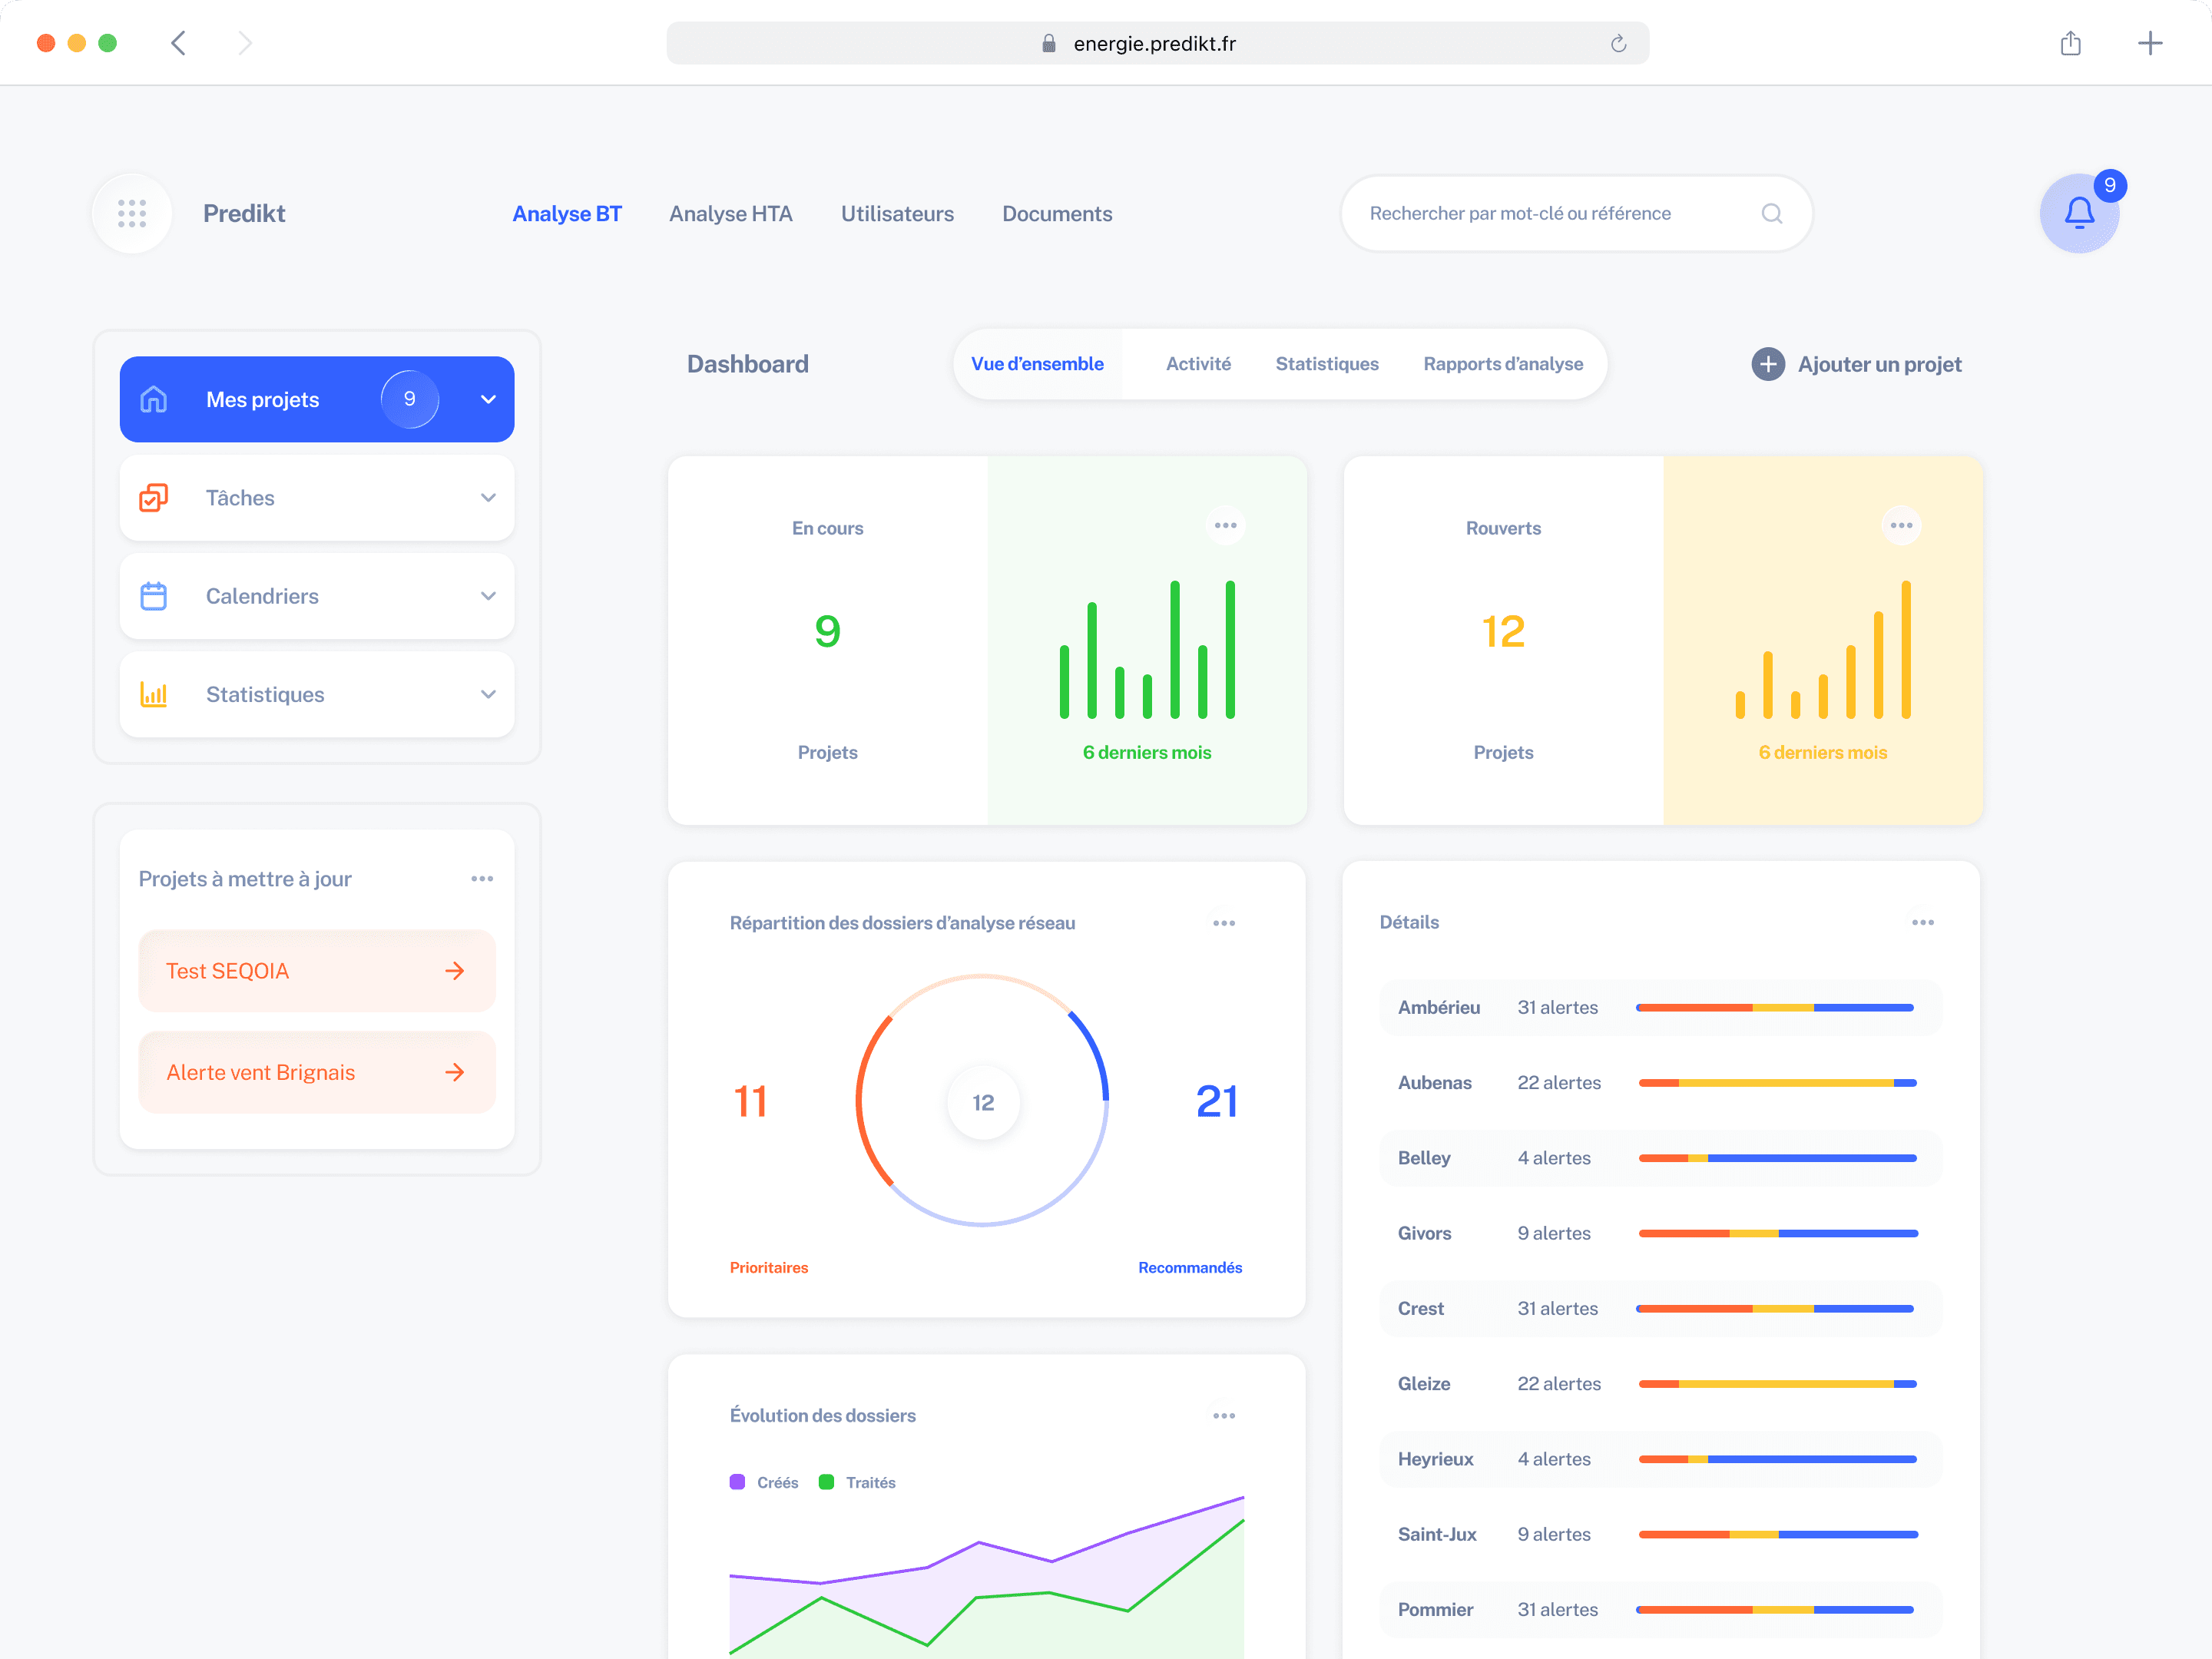Open options menu on Évolution des dossiers card
2212x1659 pixels.
point(1223,1415)
